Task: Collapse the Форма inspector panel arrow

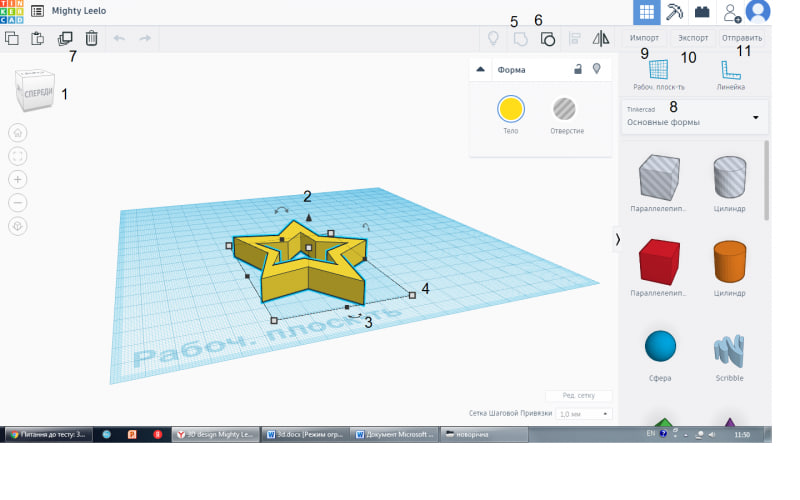Action: coord(480,70)
